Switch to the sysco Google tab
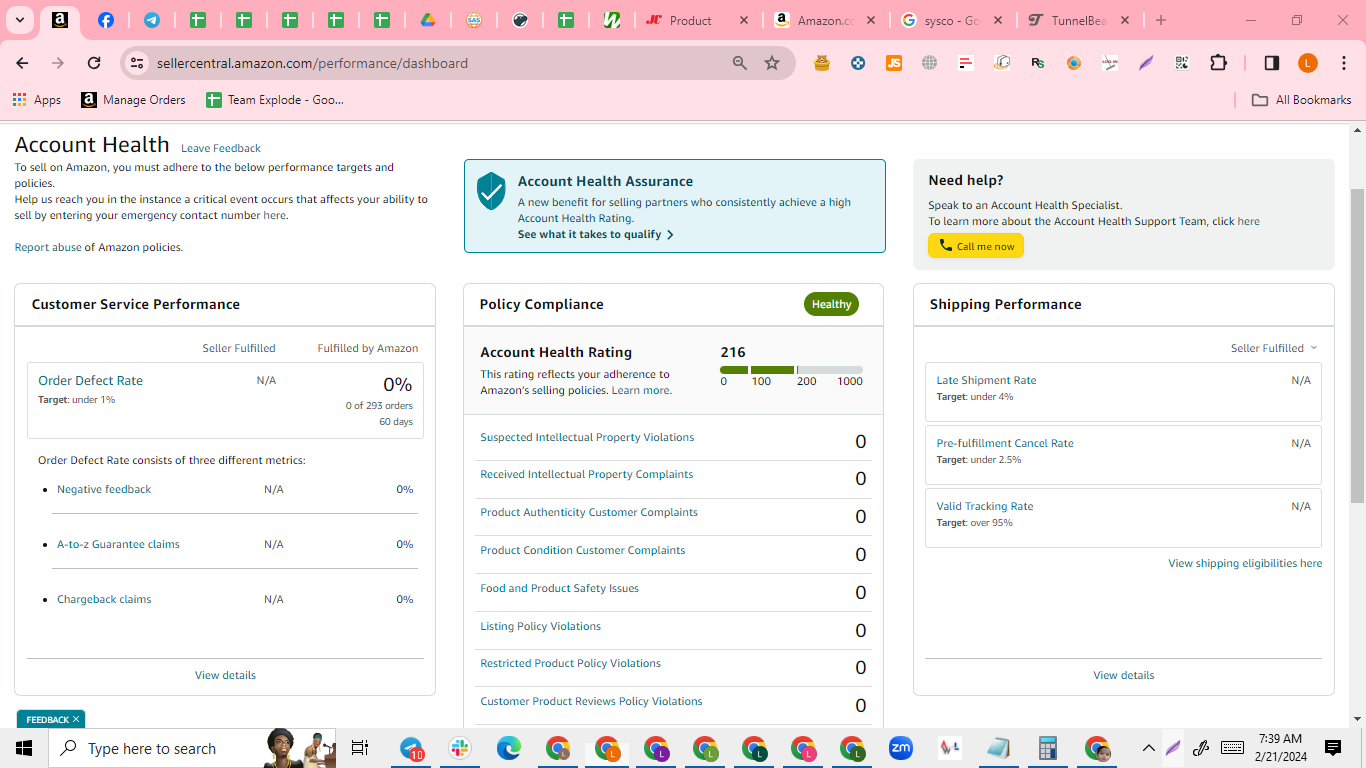 pos(952,20)
